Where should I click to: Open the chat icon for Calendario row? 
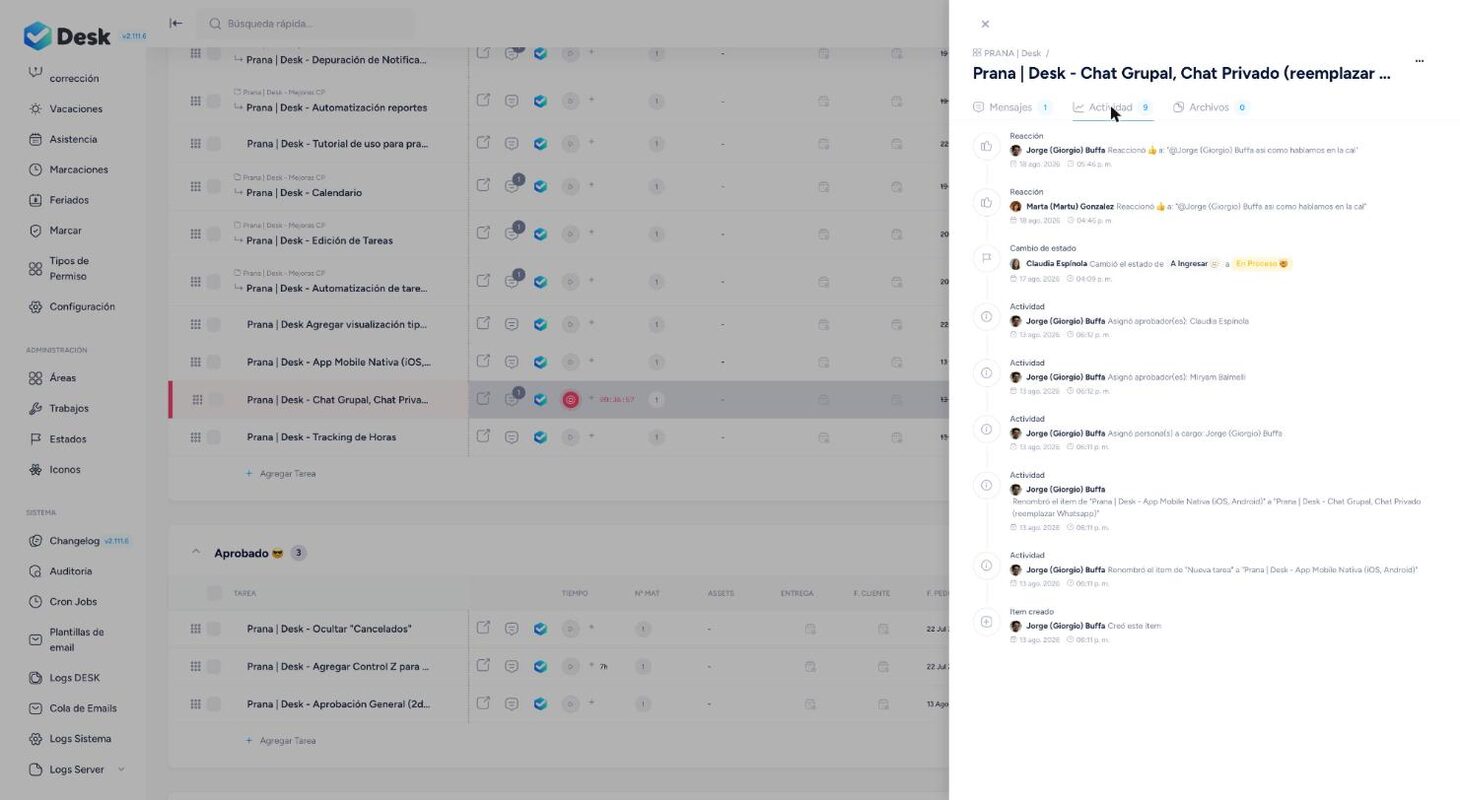512,186
